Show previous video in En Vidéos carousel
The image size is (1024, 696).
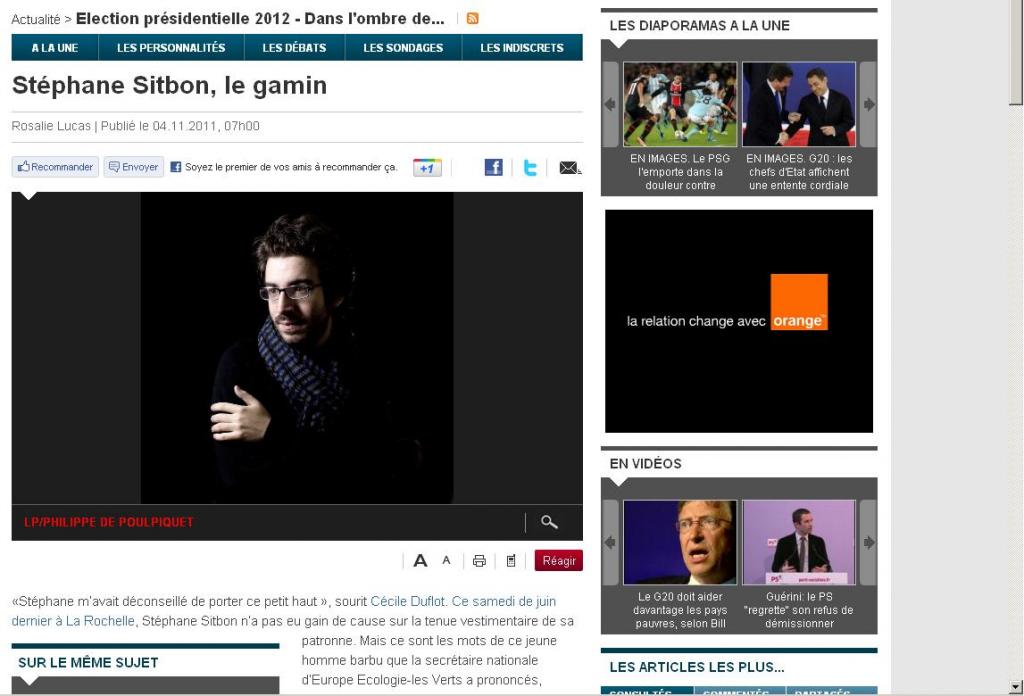(x=610, y=542)
